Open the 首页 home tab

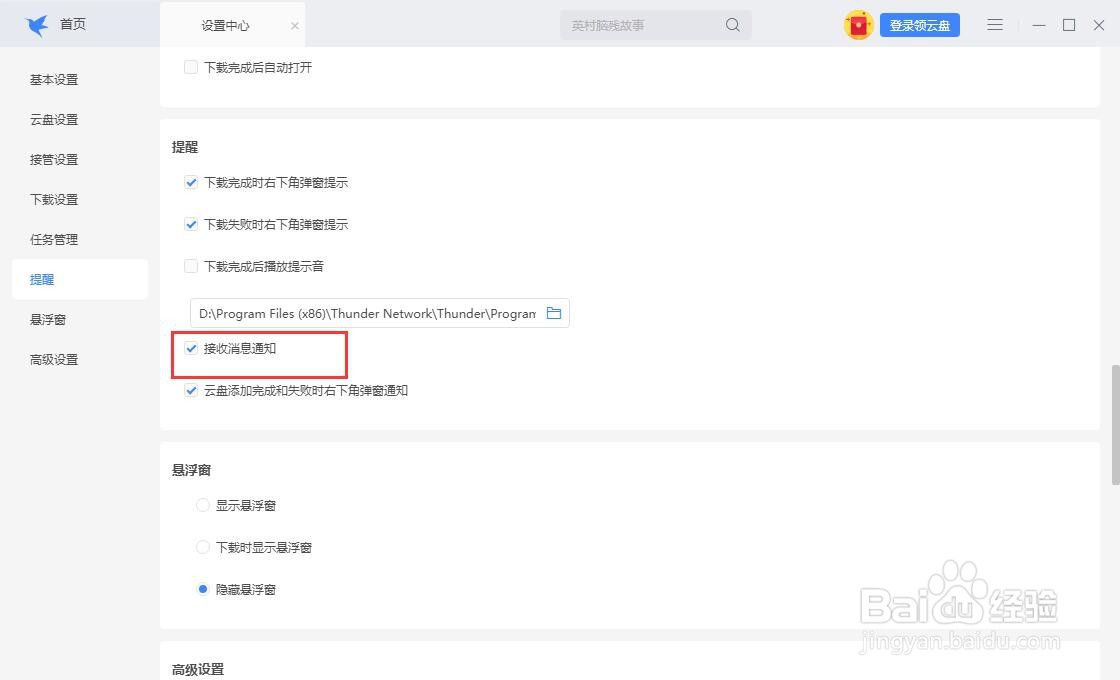(73, 24)
